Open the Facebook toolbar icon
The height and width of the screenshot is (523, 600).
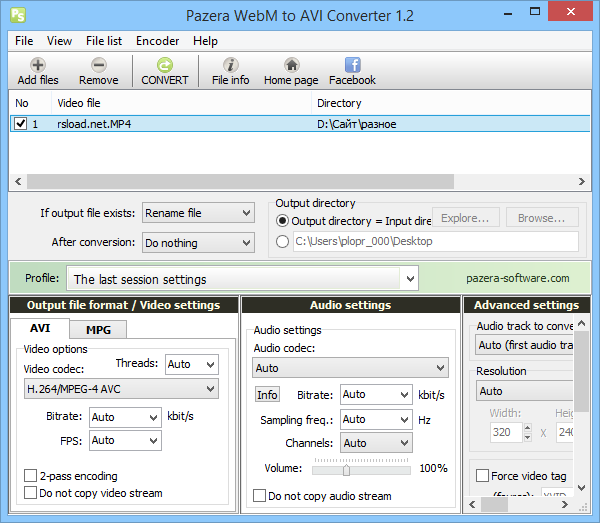[352, 65]
